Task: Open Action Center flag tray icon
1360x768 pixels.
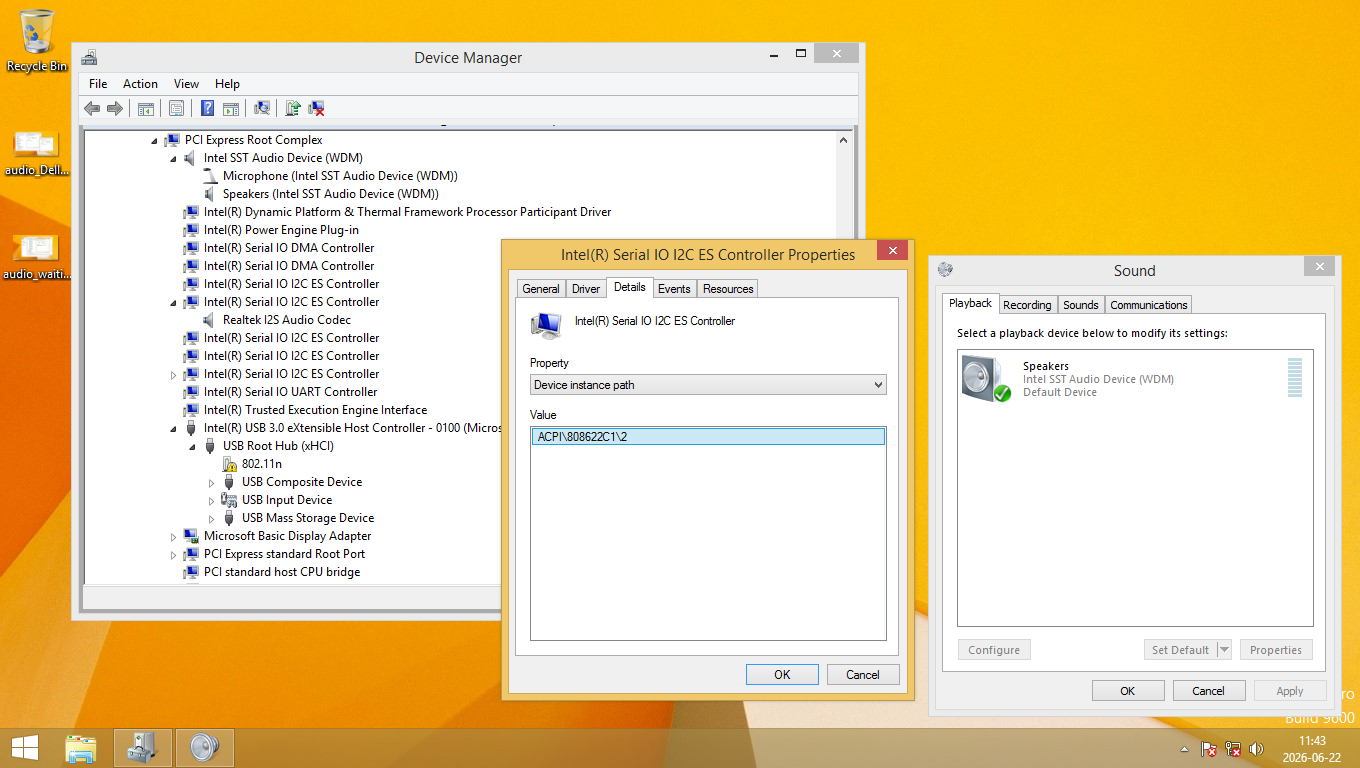Action: tap(1208, 749)
